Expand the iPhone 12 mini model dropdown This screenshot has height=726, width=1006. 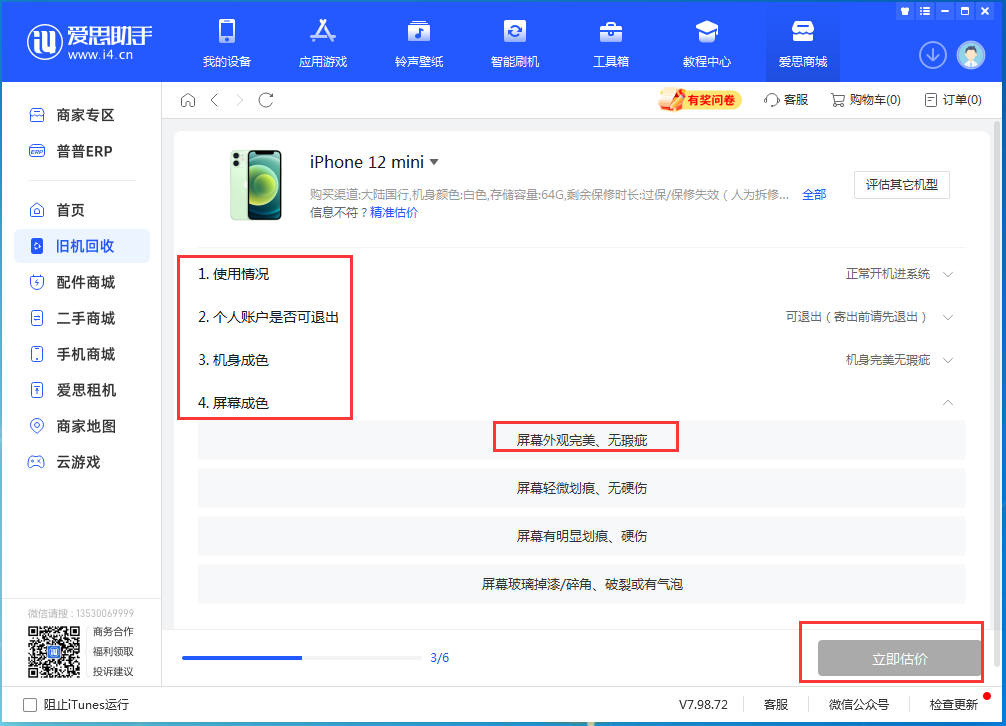(x=434, y=162)
